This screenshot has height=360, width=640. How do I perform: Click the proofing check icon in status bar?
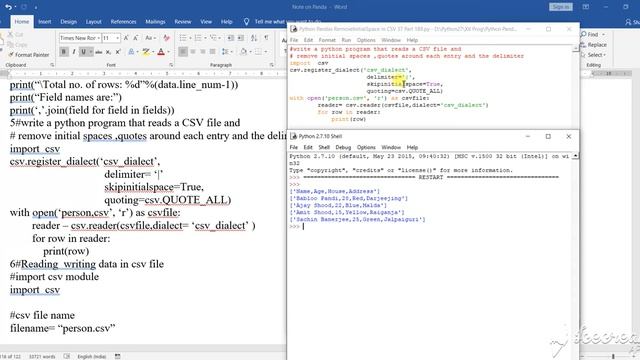(67, 356)
